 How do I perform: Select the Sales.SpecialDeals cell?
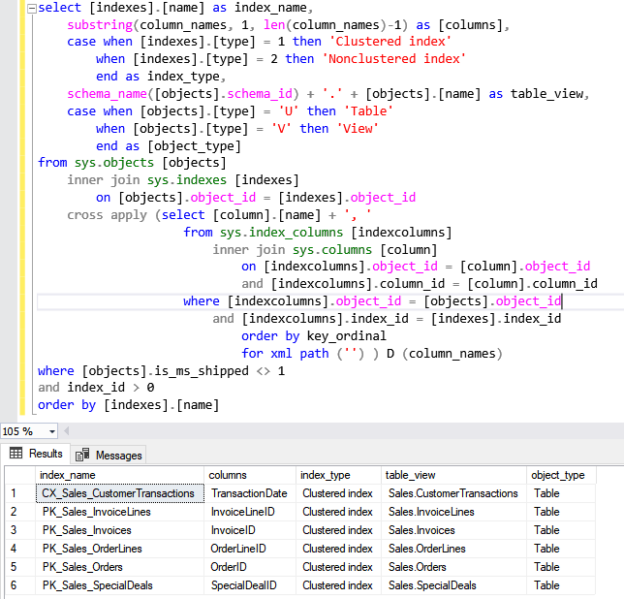click(x=454, y=585)
